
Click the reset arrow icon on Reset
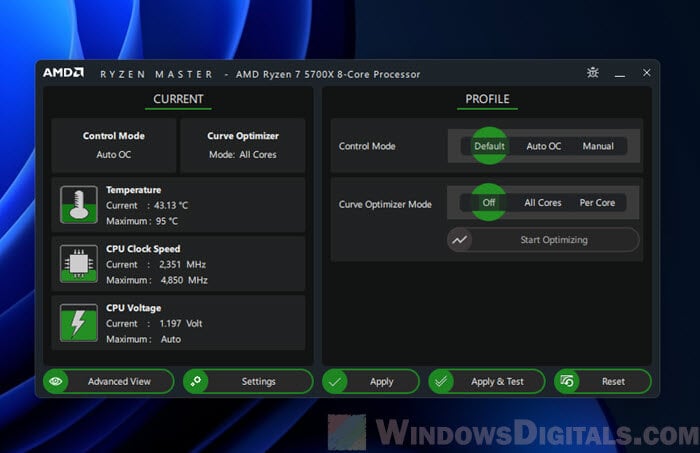point(567,382)
